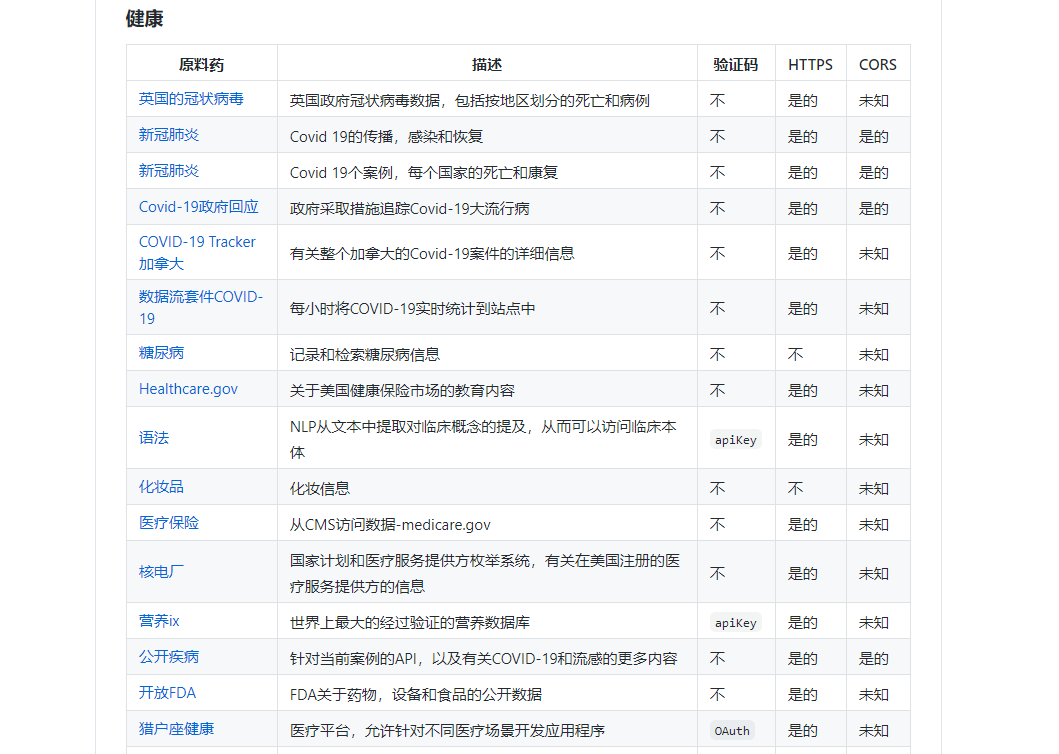Click description starting 医疗平台，允许针对

pos(447,730)
